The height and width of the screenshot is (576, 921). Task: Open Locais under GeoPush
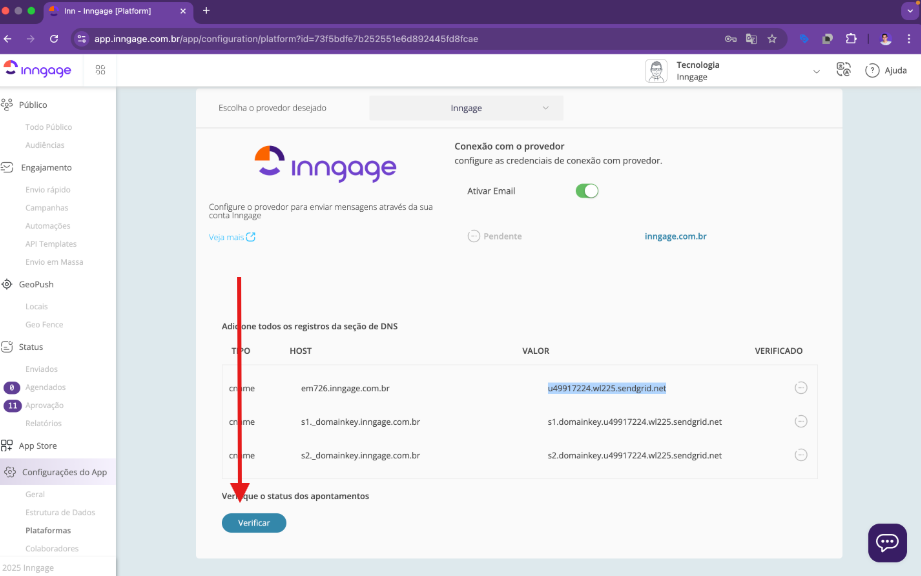(x=36, y=306)
